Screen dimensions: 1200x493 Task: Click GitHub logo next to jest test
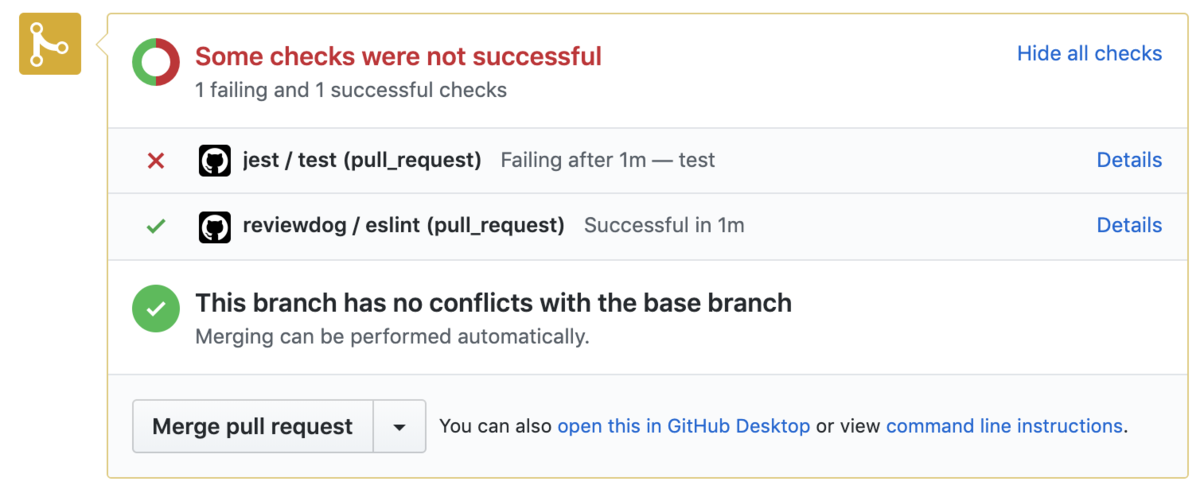click(x=215, y=161)
